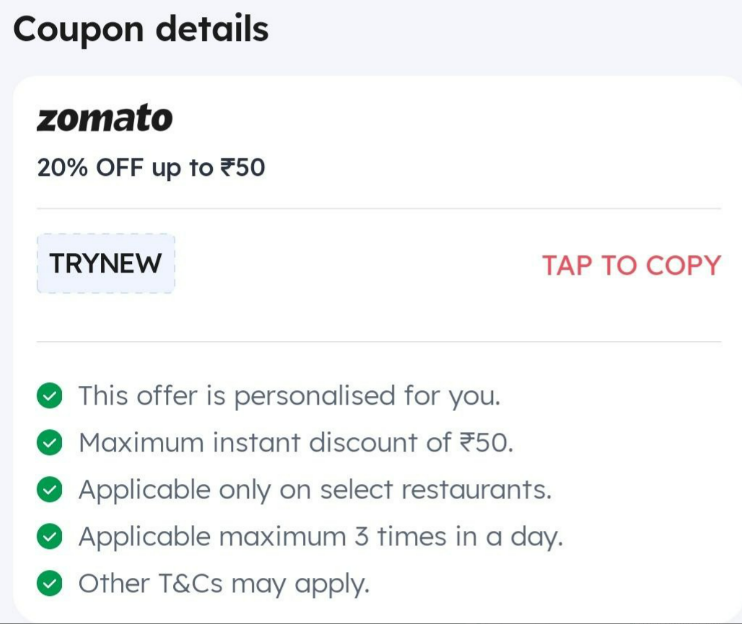Click green check beside 'Maximum instant discount'
Viewport: 742px width, 624px height.
[49, 443]
